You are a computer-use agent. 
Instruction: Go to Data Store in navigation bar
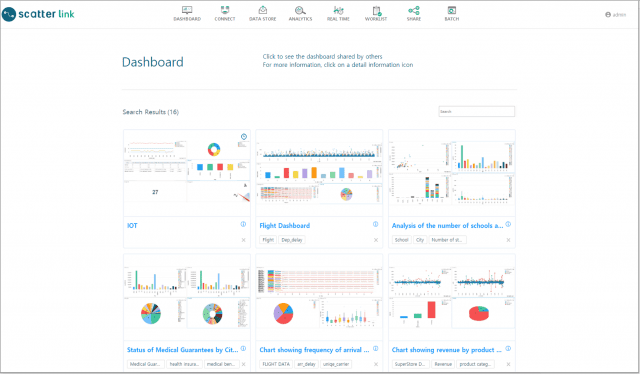262,13
